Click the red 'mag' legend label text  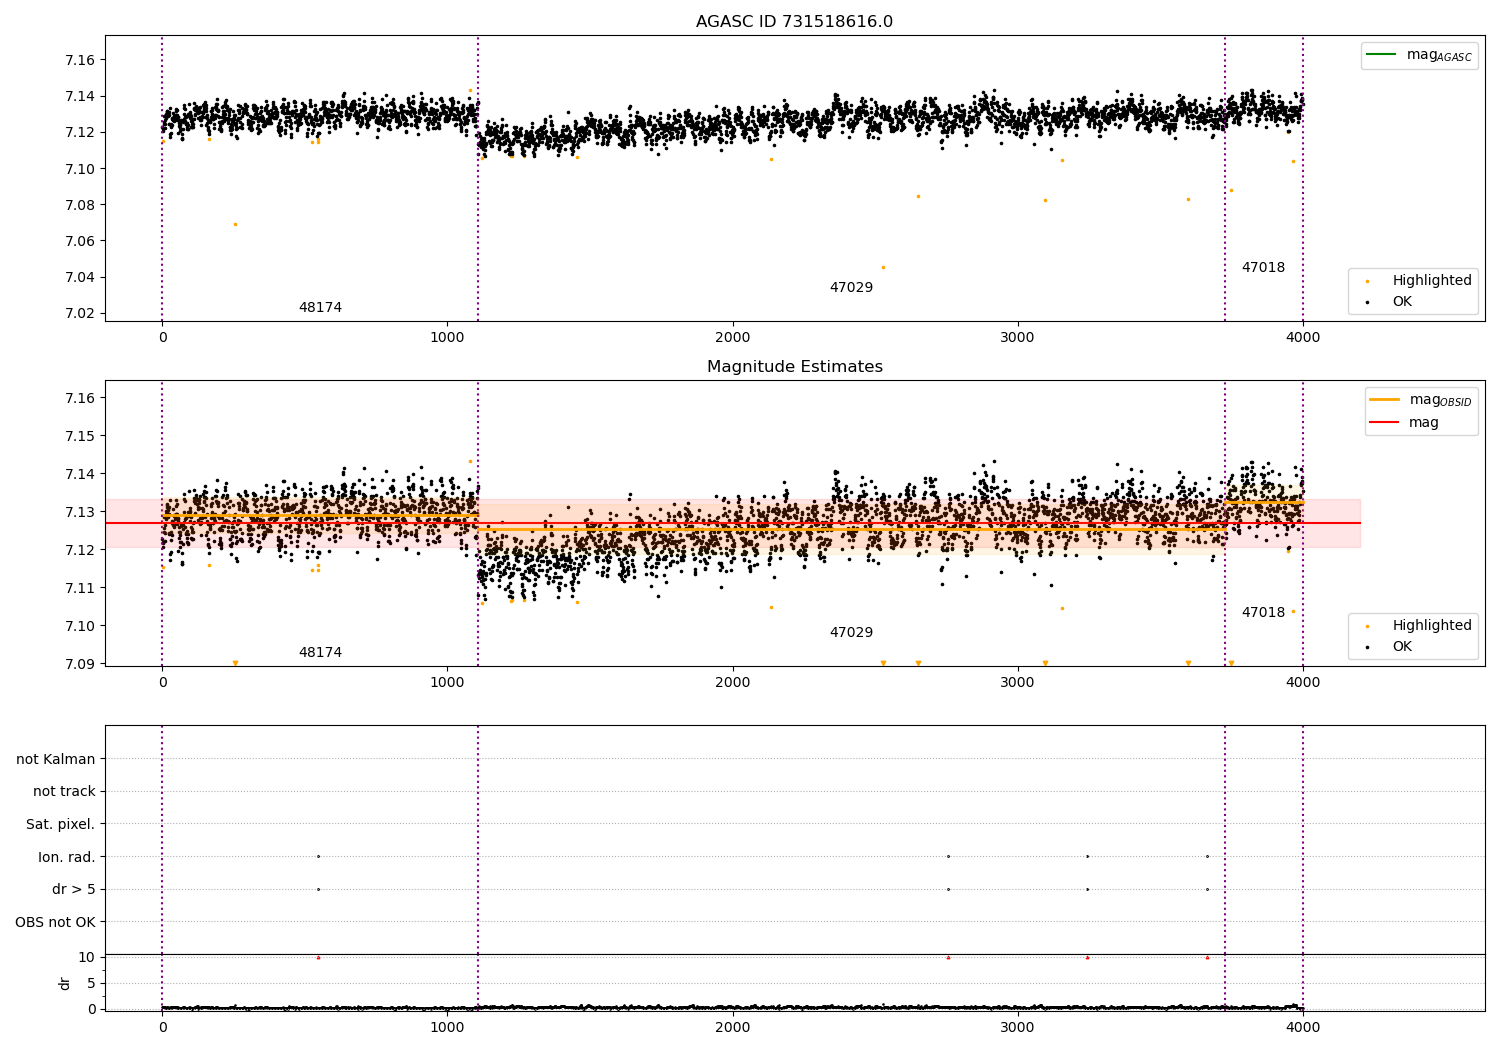coord(1424,423)
